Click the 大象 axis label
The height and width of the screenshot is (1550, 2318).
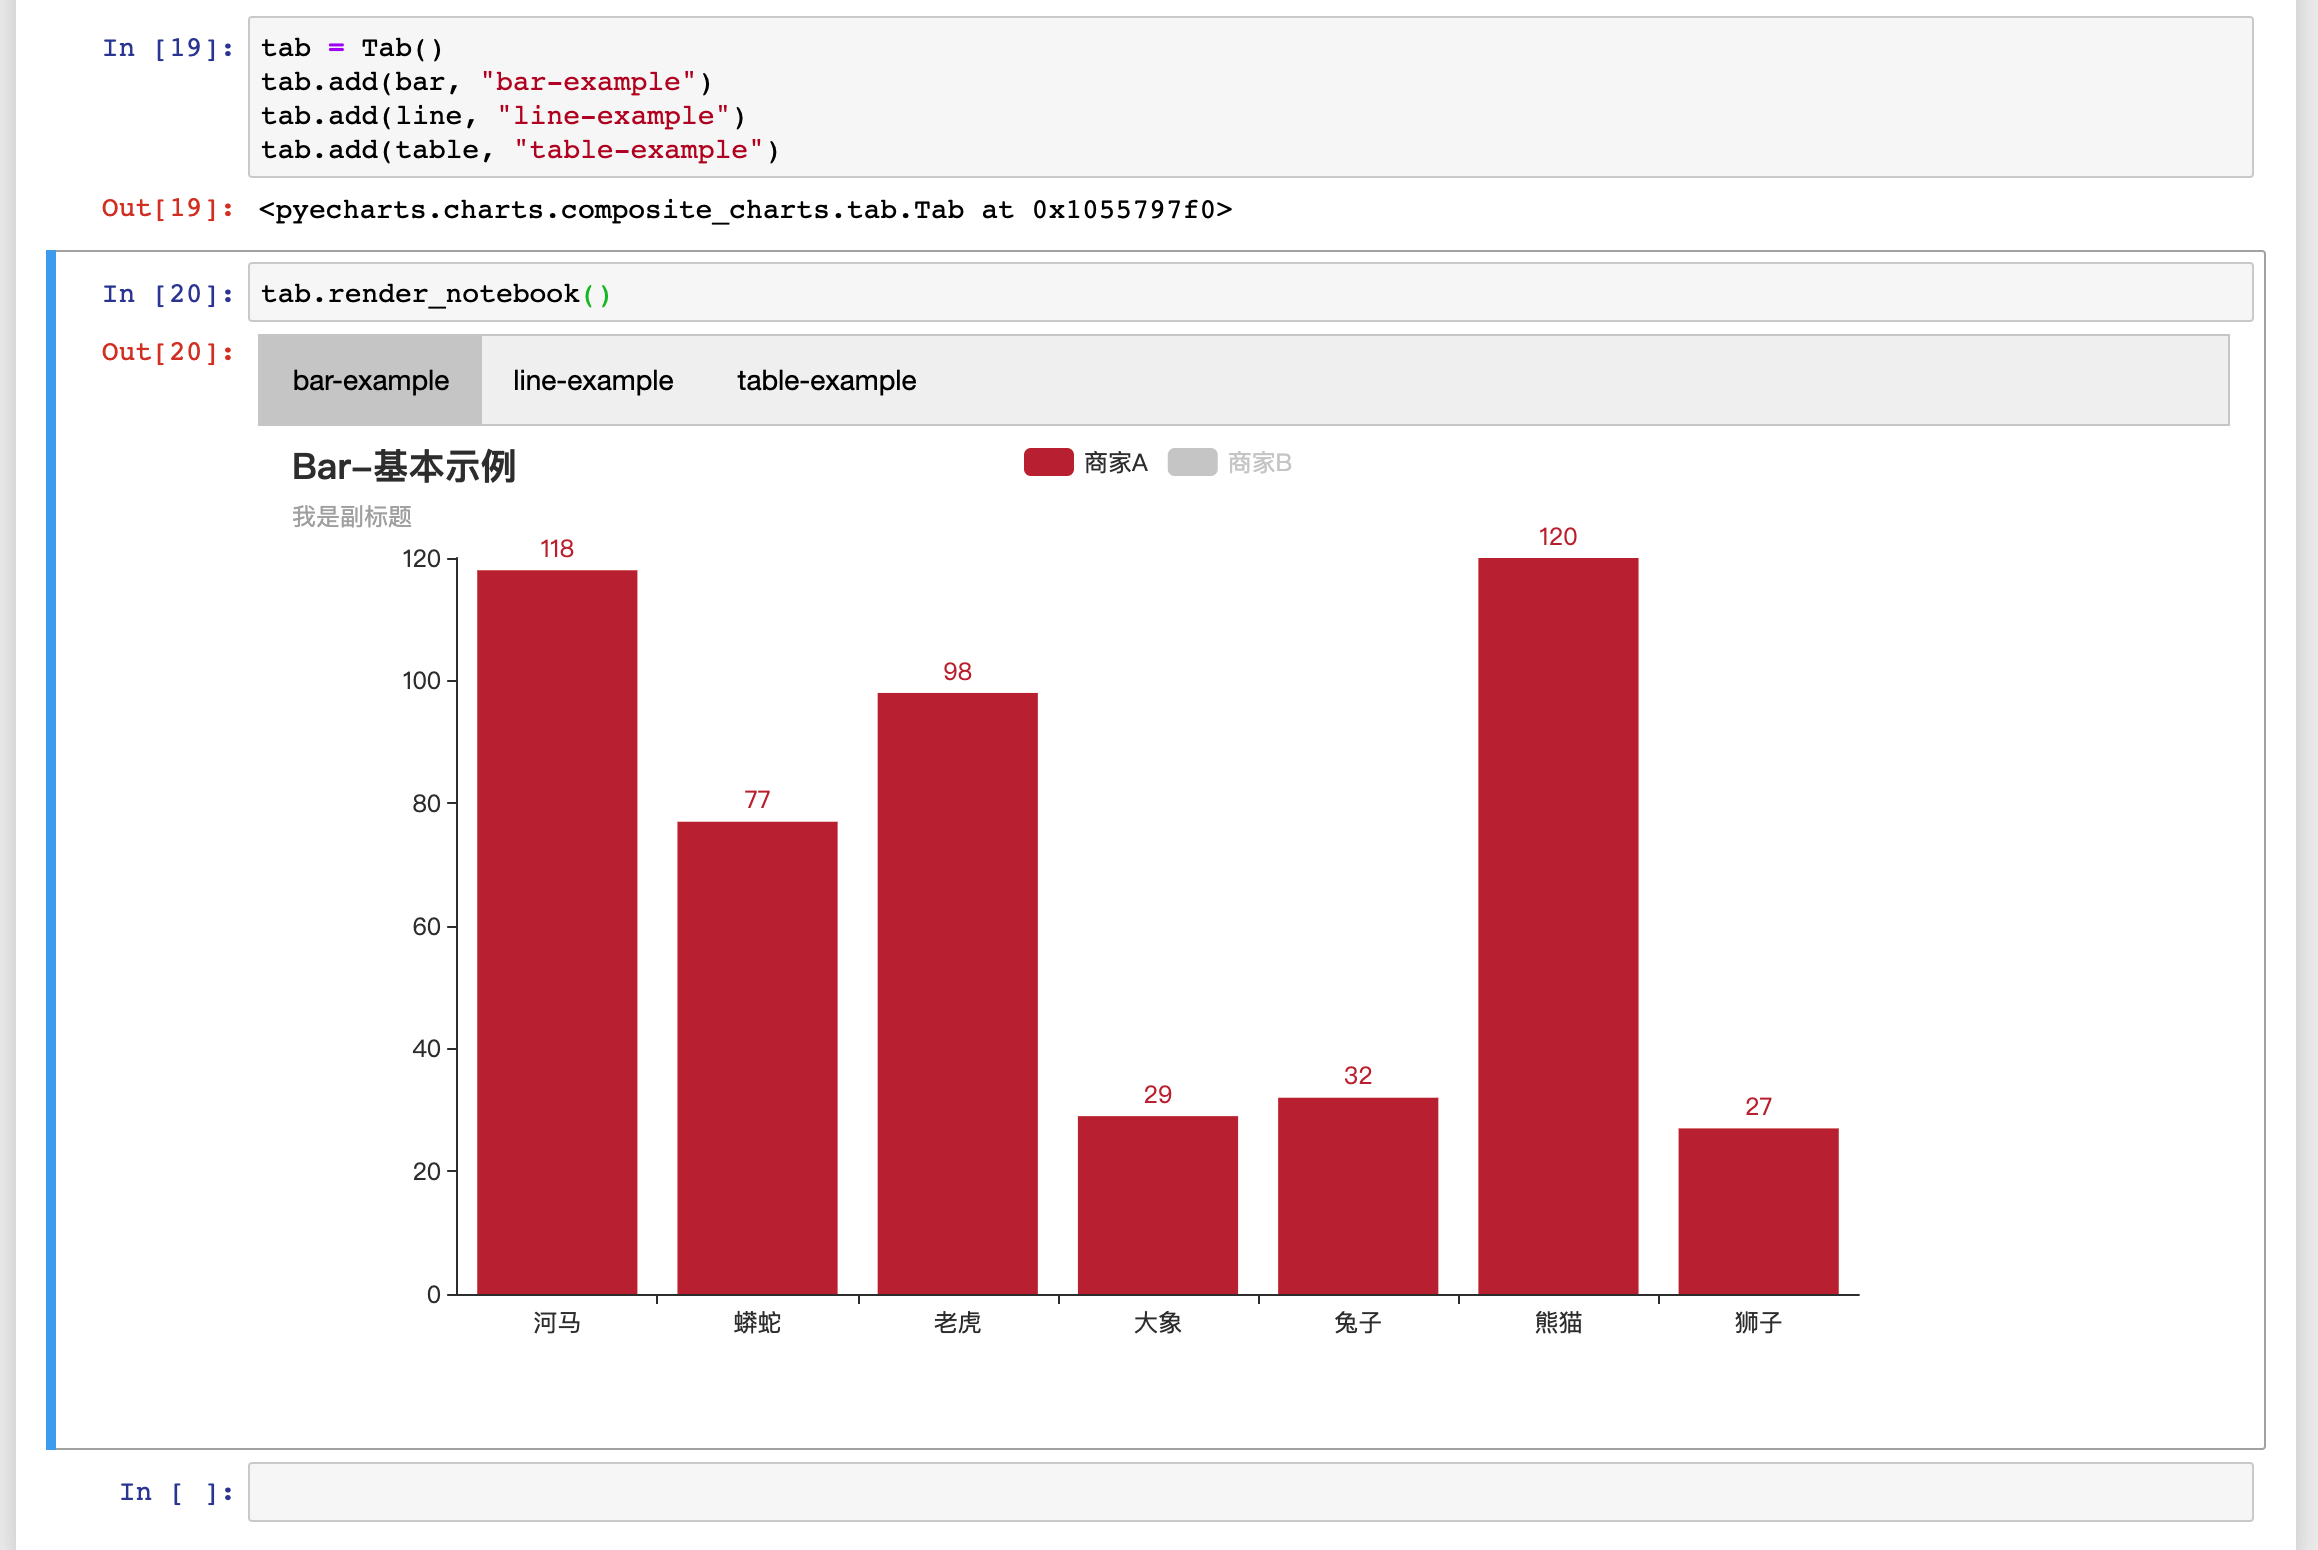(1157, 1322)
